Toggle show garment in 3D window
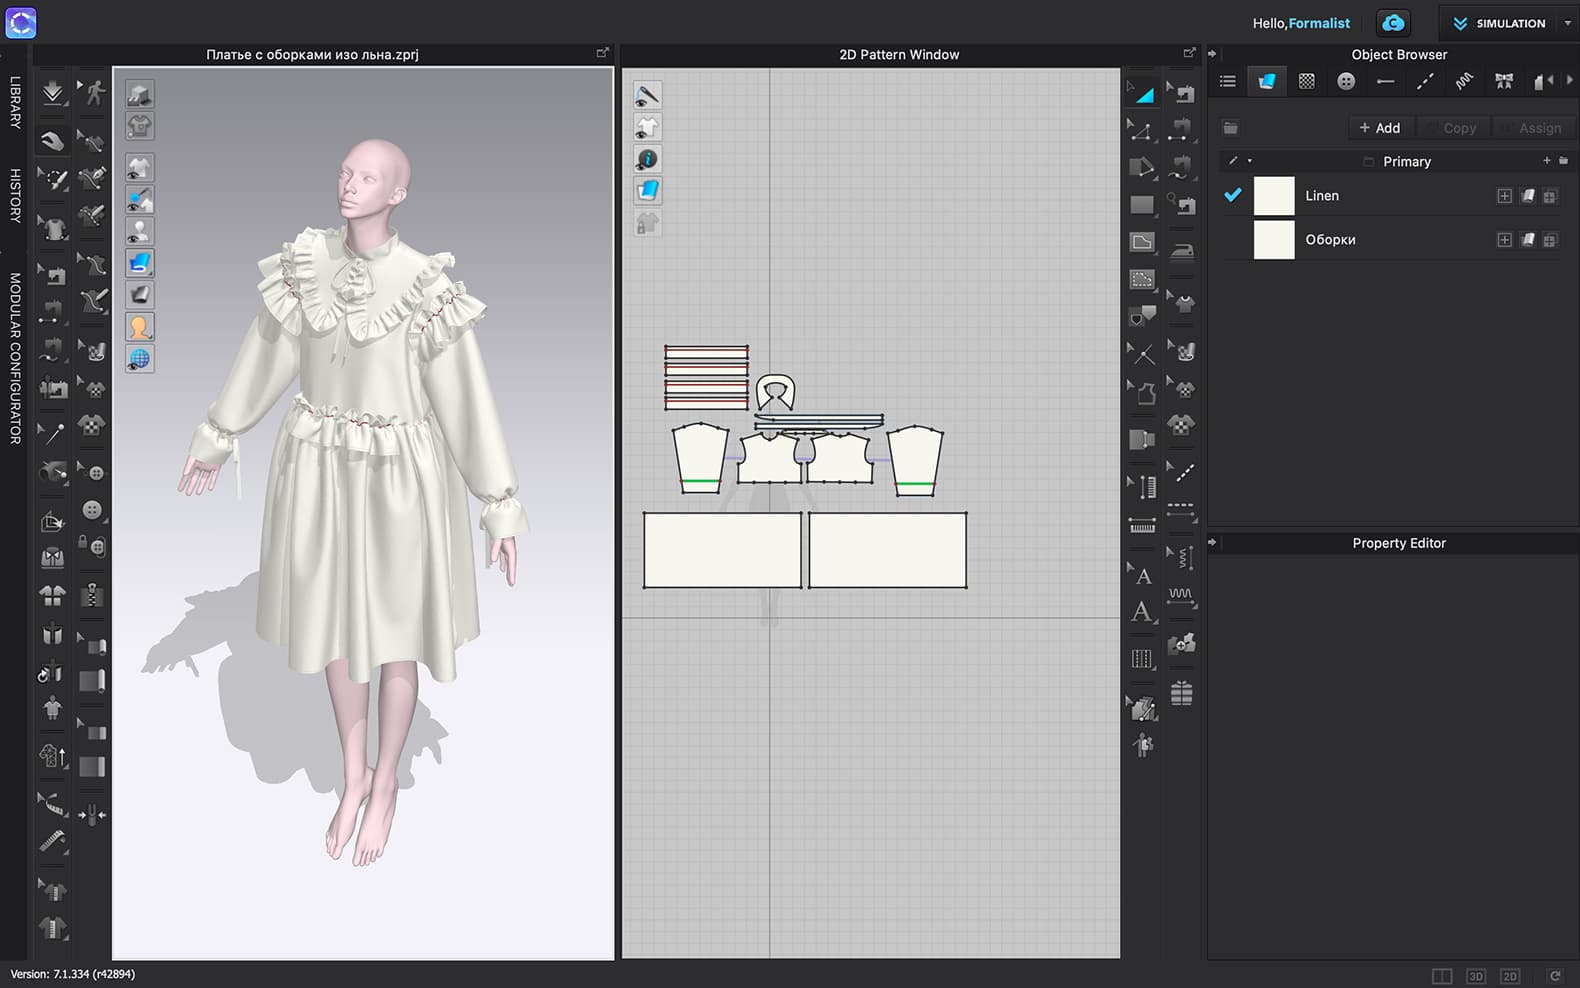Viewport: 1580px width, 988px height. (x=139, y=168)
